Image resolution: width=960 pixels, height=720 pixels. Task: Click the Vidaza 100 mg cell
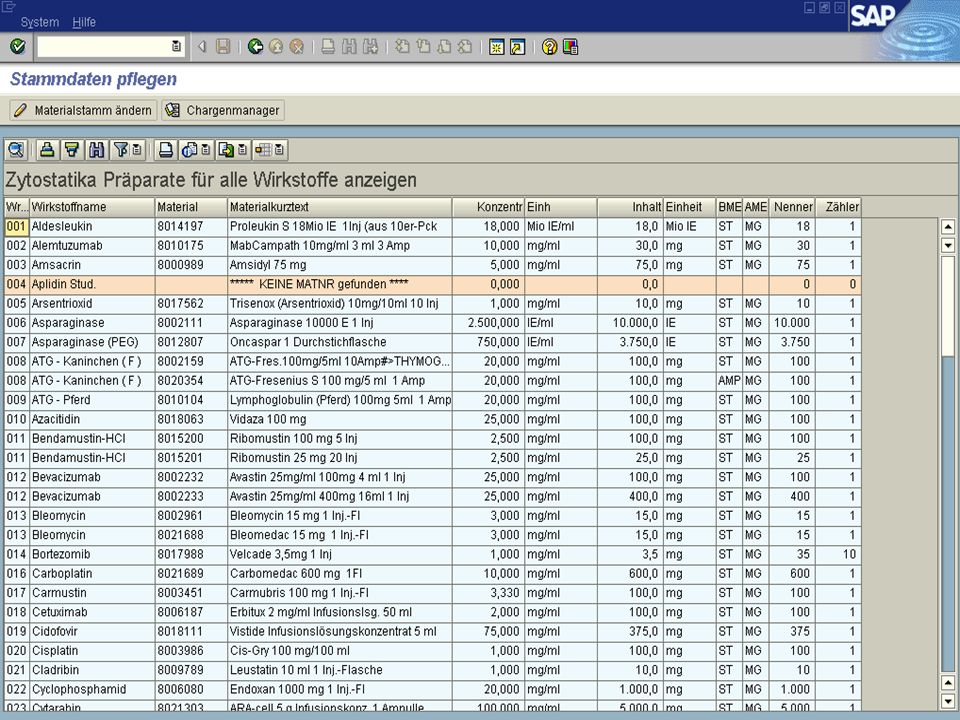pos(340,419)
